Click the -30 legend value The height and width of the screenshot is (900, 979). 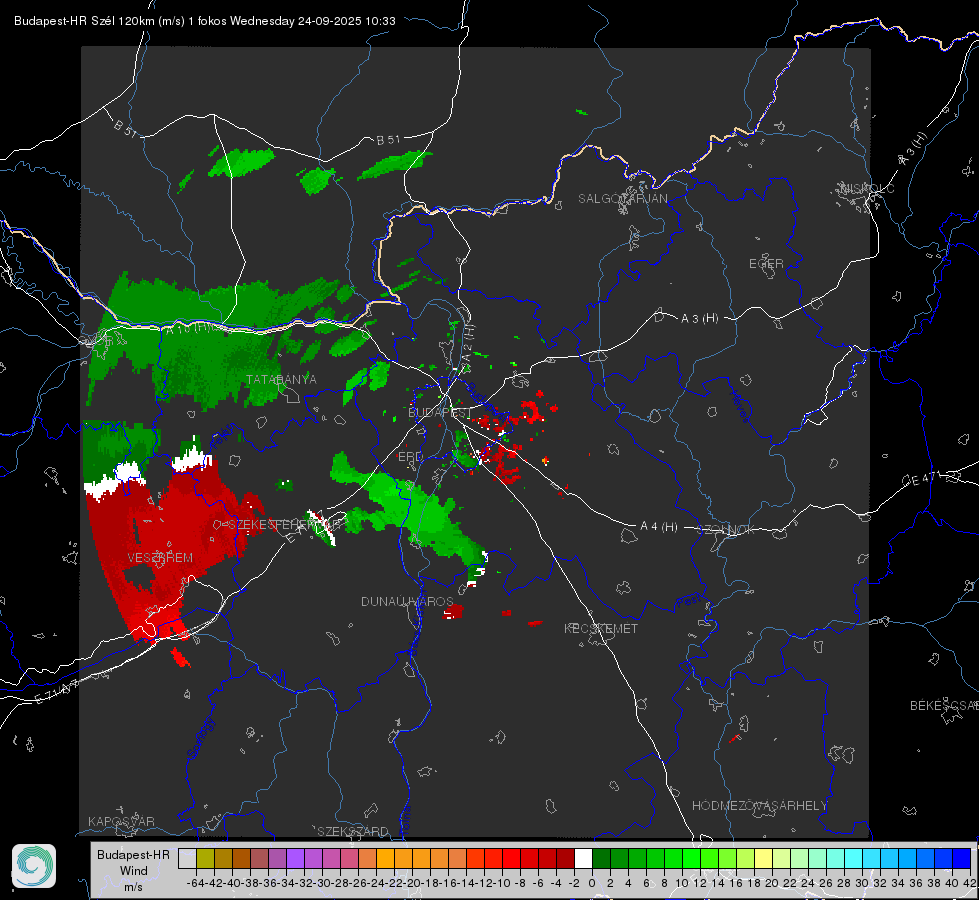(x=322, y=883)
